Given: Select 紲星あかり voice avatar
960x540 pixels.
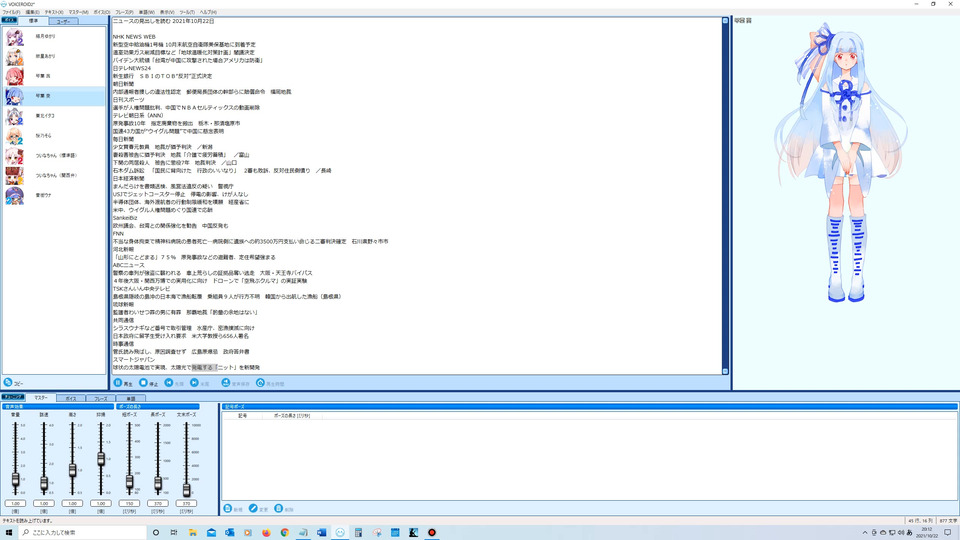Looking at the screenshot, I should pyautogui.click(x=15, y=56).
